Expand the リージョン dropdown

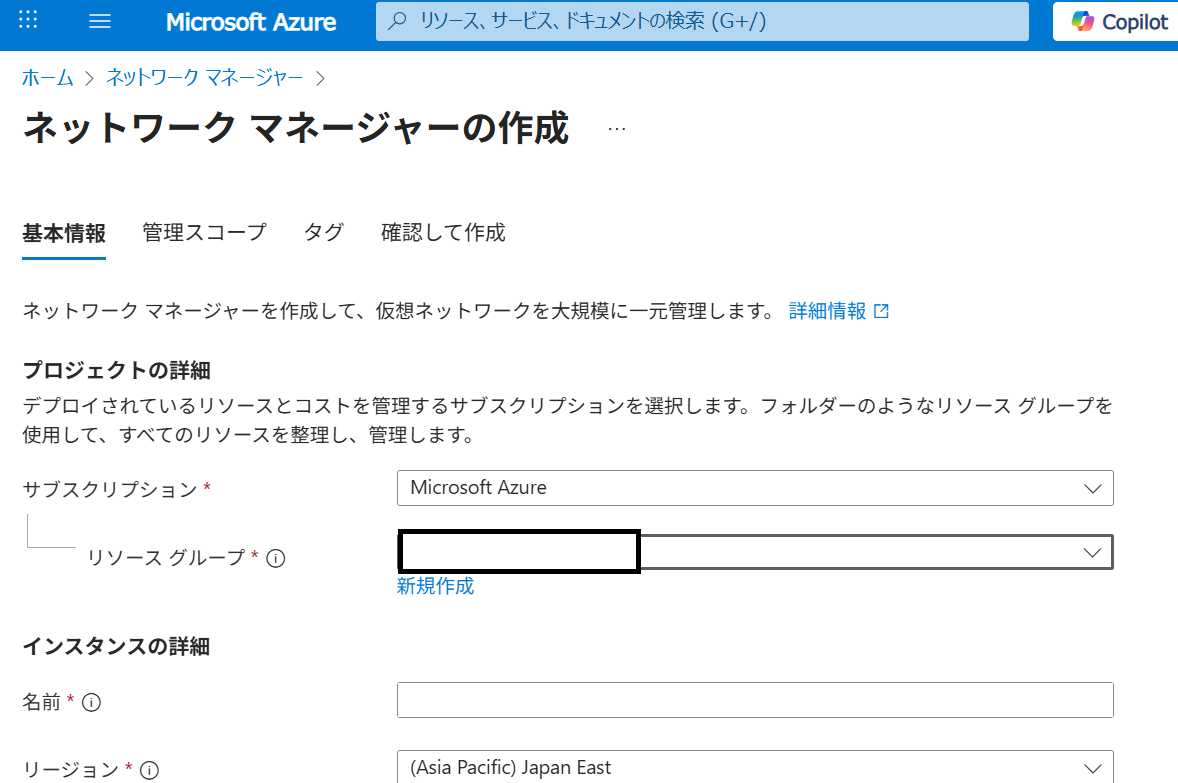[755, 767]
